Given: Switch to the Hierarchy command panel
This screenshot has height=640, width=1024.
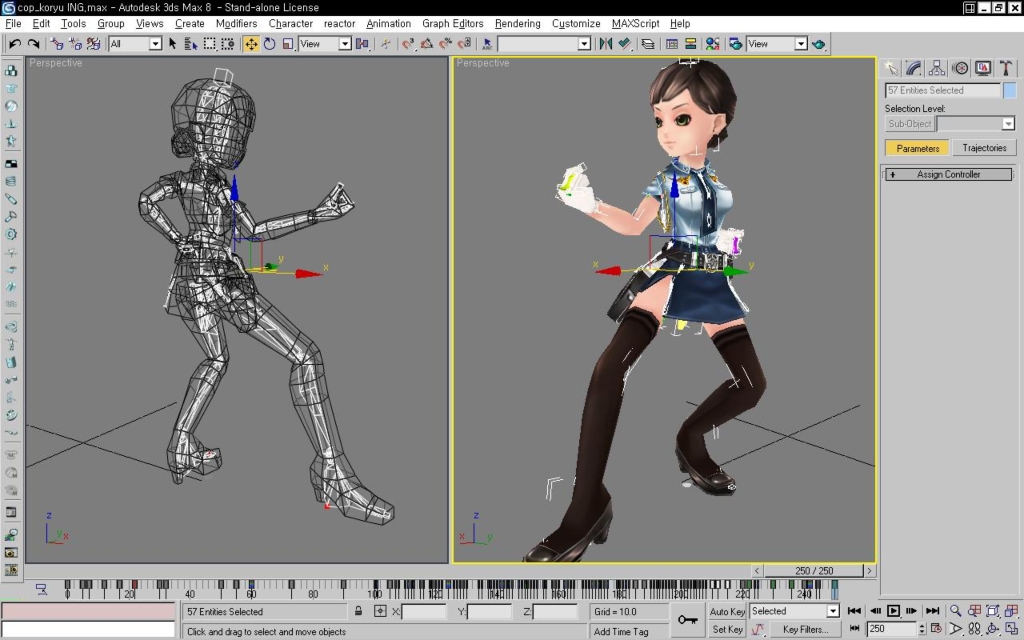Looking at the screenshot, I should (x=936, y=68).
